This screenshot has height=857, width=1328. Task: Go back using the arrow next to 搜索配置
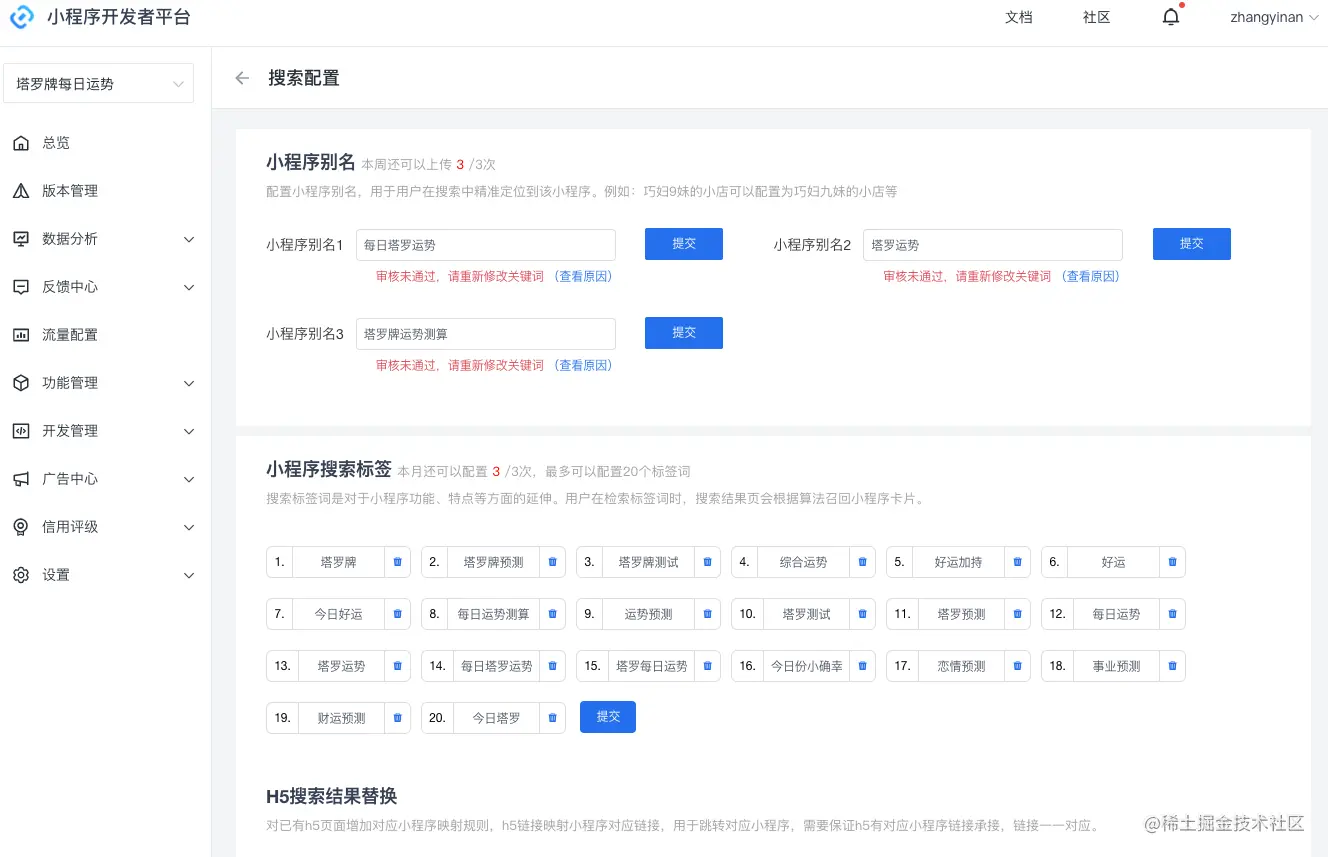coord(242,78)
